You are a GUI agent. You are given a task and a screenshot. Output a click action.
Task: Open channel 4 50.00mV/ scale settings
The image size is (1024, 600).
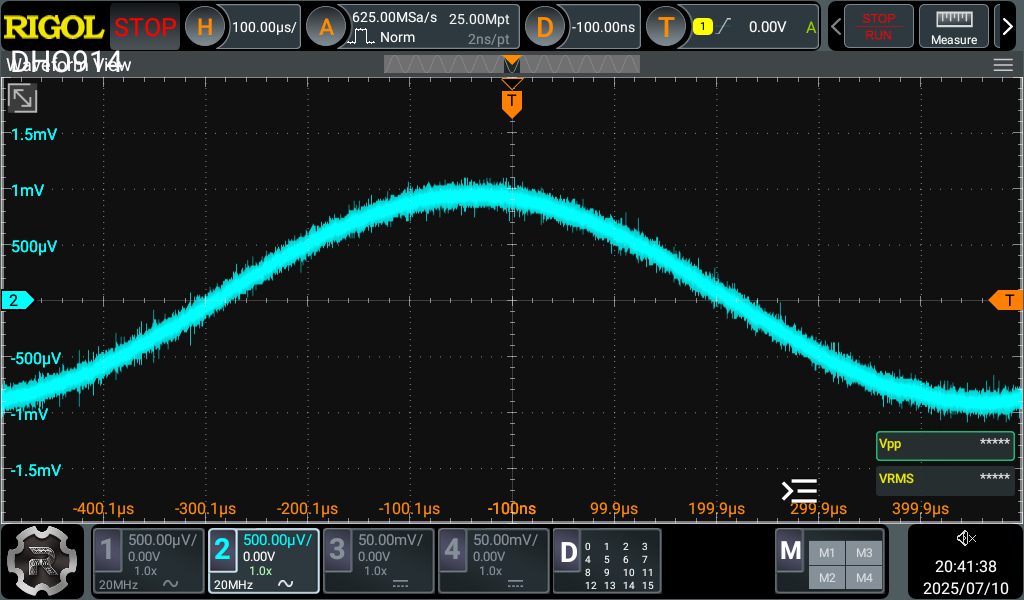pos(505,540)
